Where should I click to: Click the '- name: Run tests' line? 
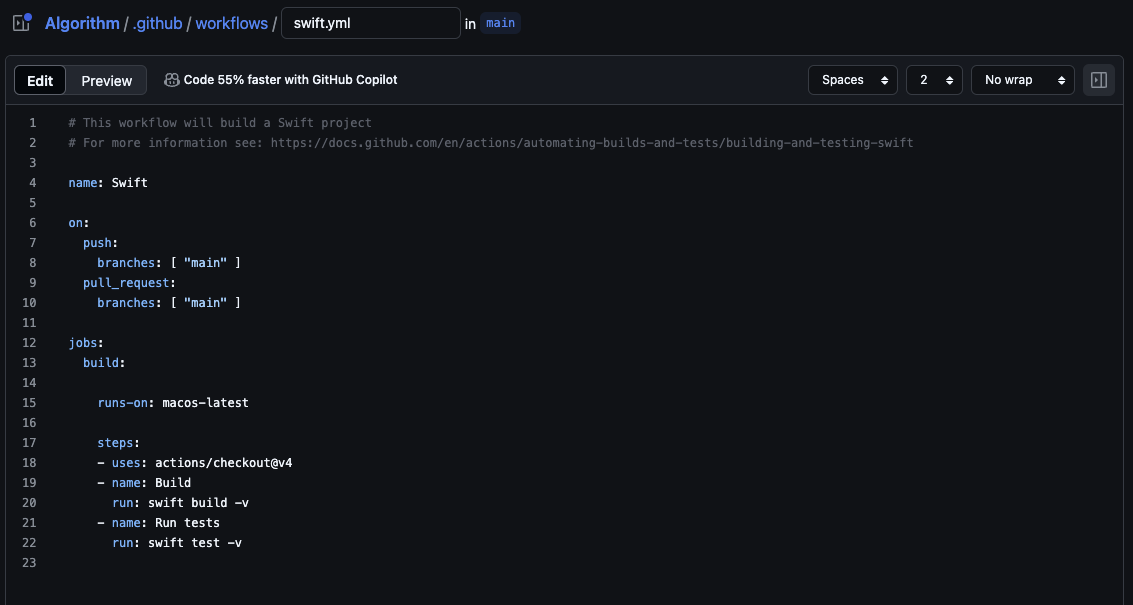158,523
